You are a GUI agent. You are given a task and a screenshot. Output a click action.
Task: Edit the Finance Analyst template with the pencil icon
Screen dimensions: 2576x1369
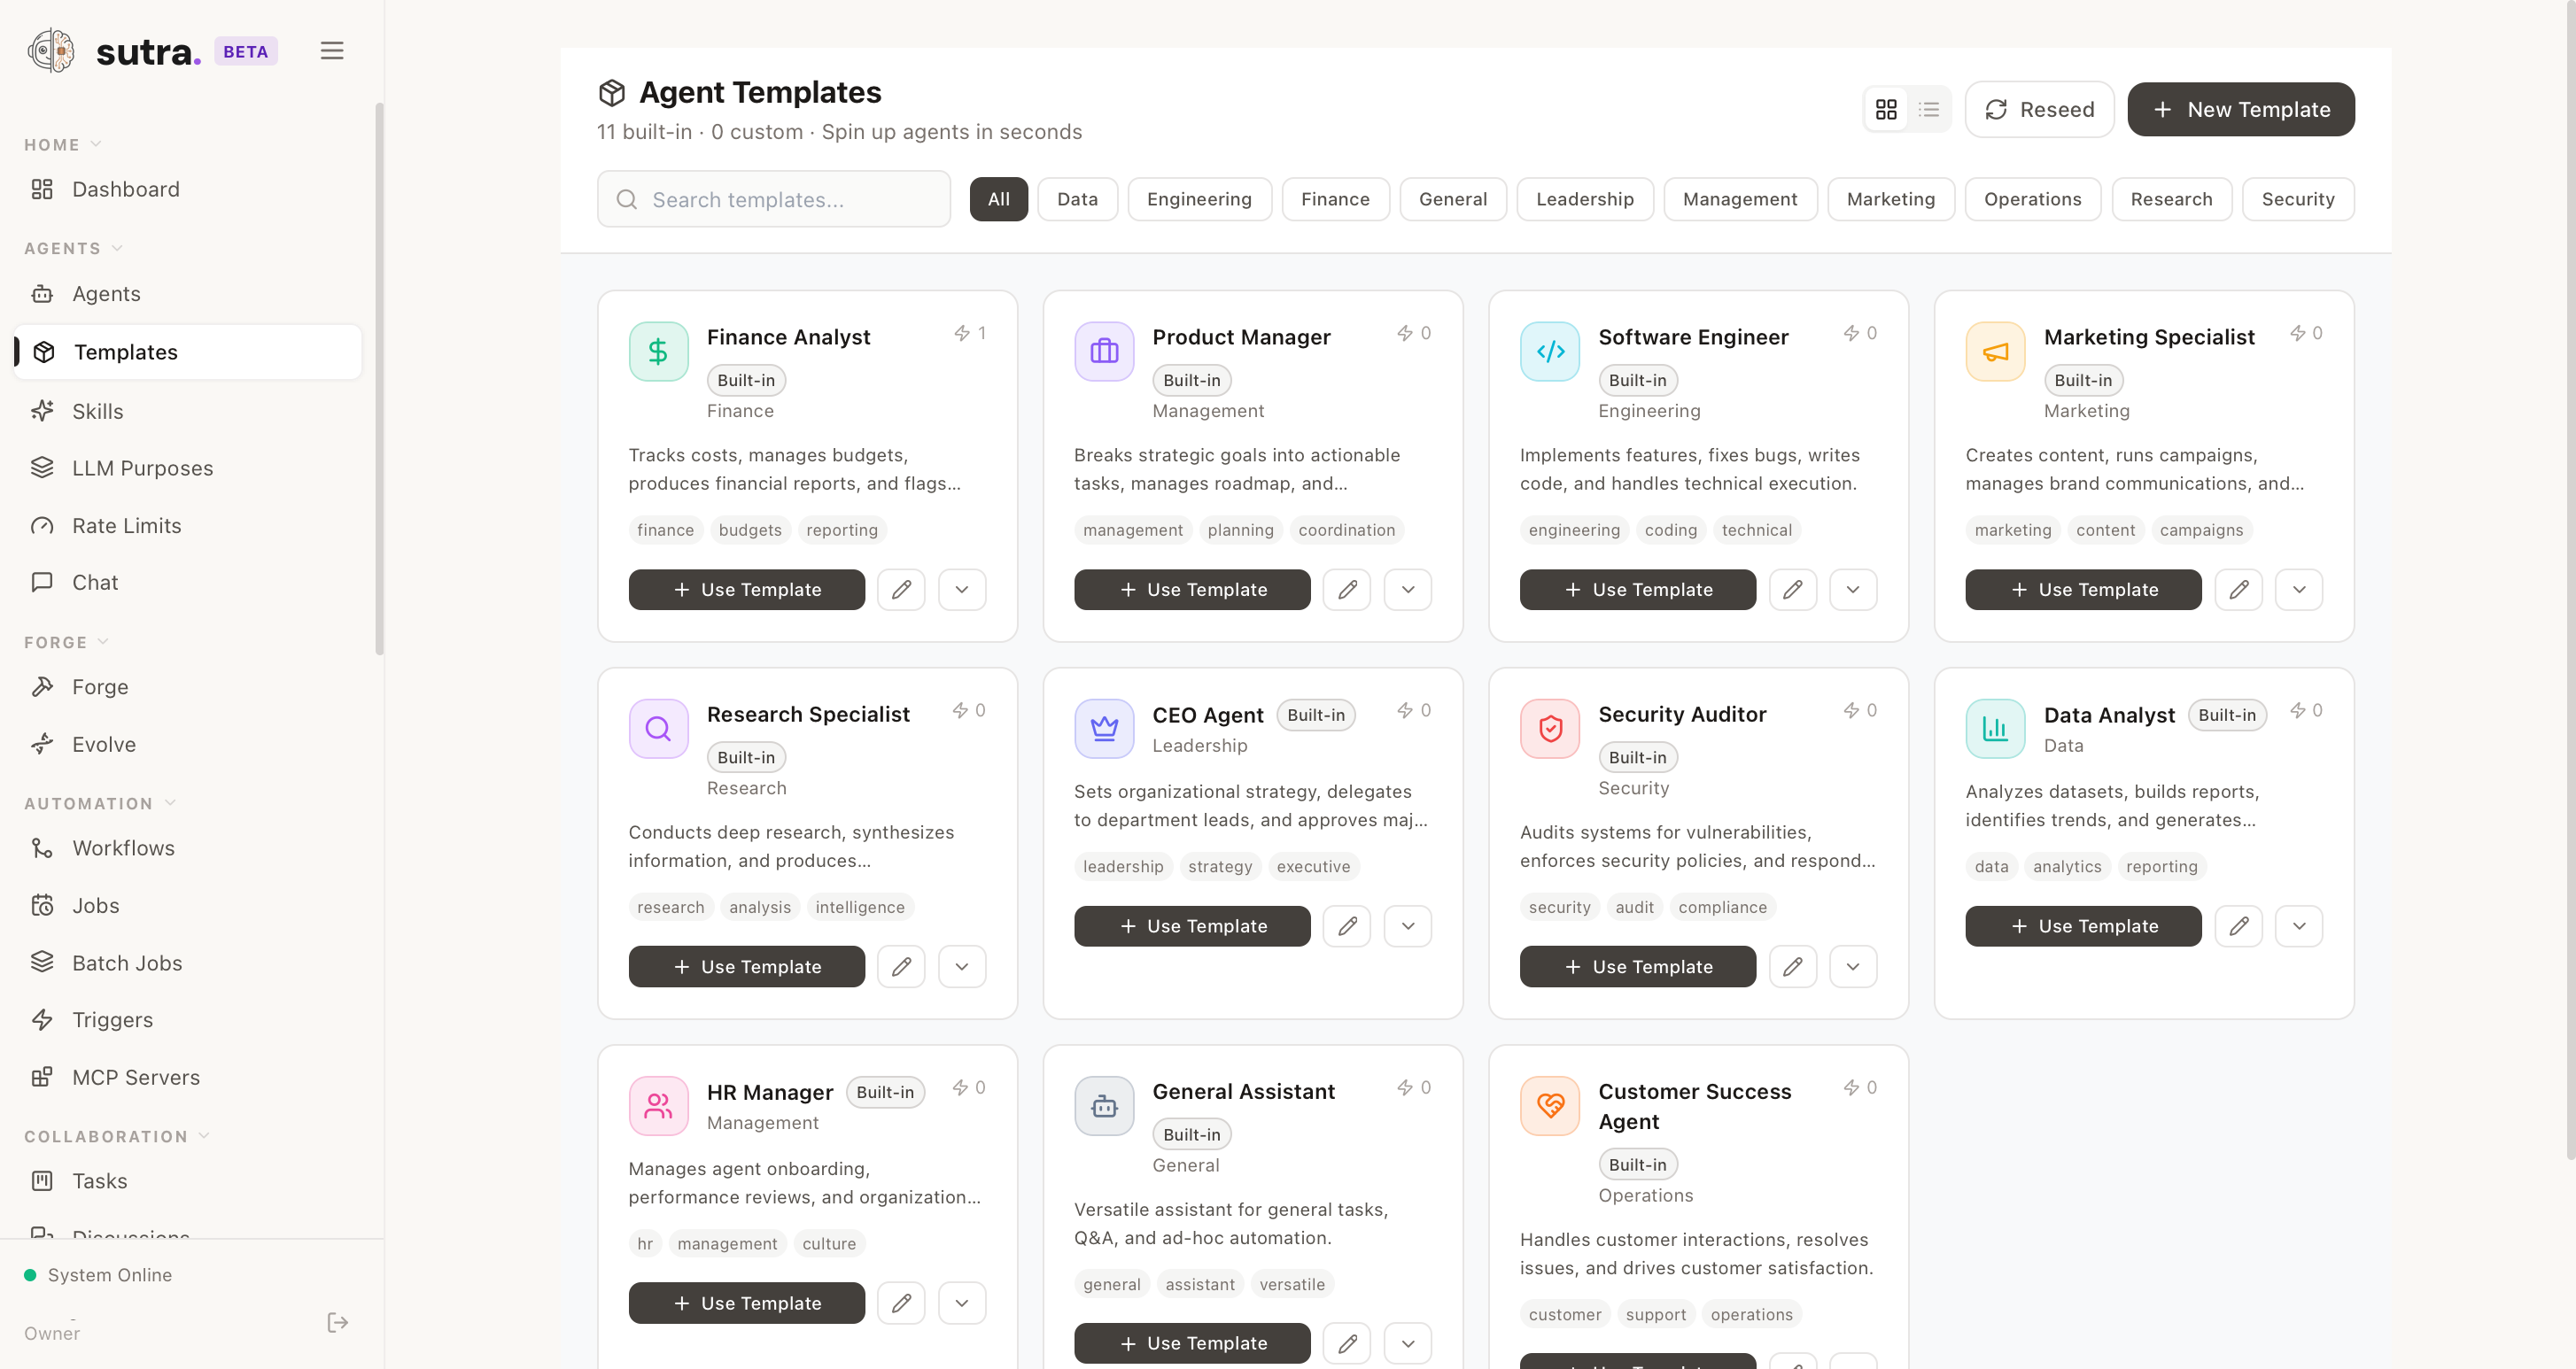point(901,589)
